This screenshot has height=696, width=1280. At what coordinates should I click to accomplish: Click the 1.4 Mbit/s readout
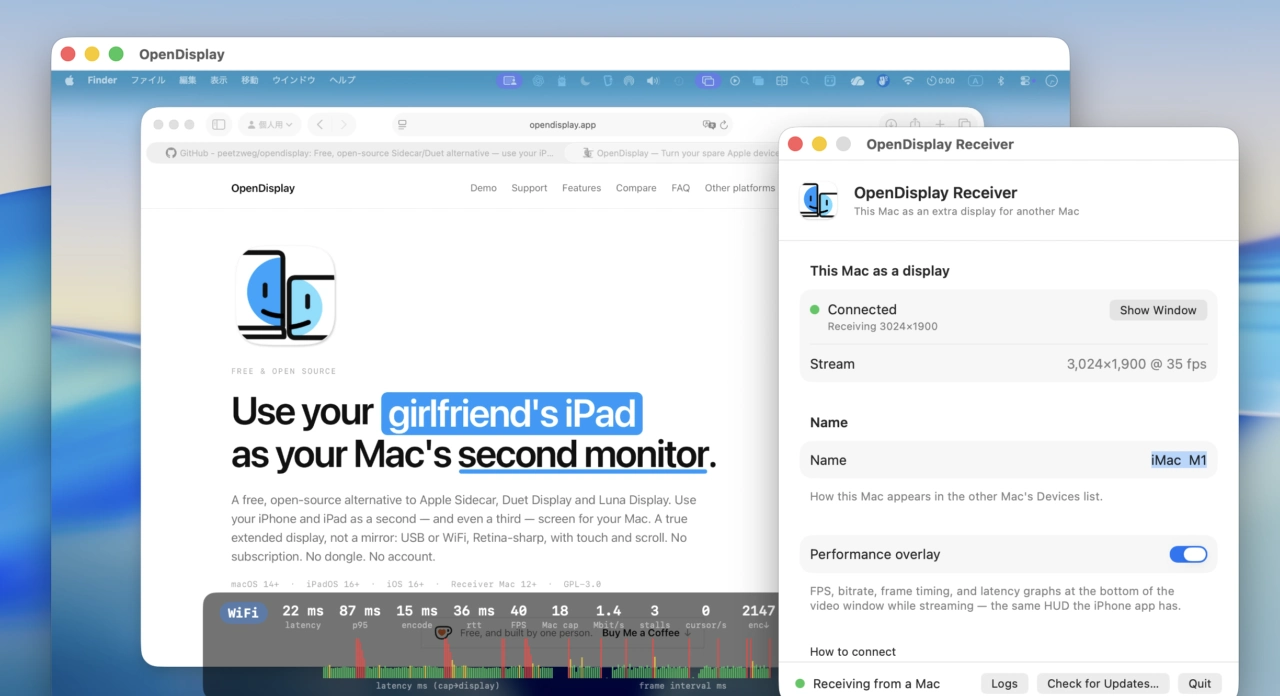point(608,616)
